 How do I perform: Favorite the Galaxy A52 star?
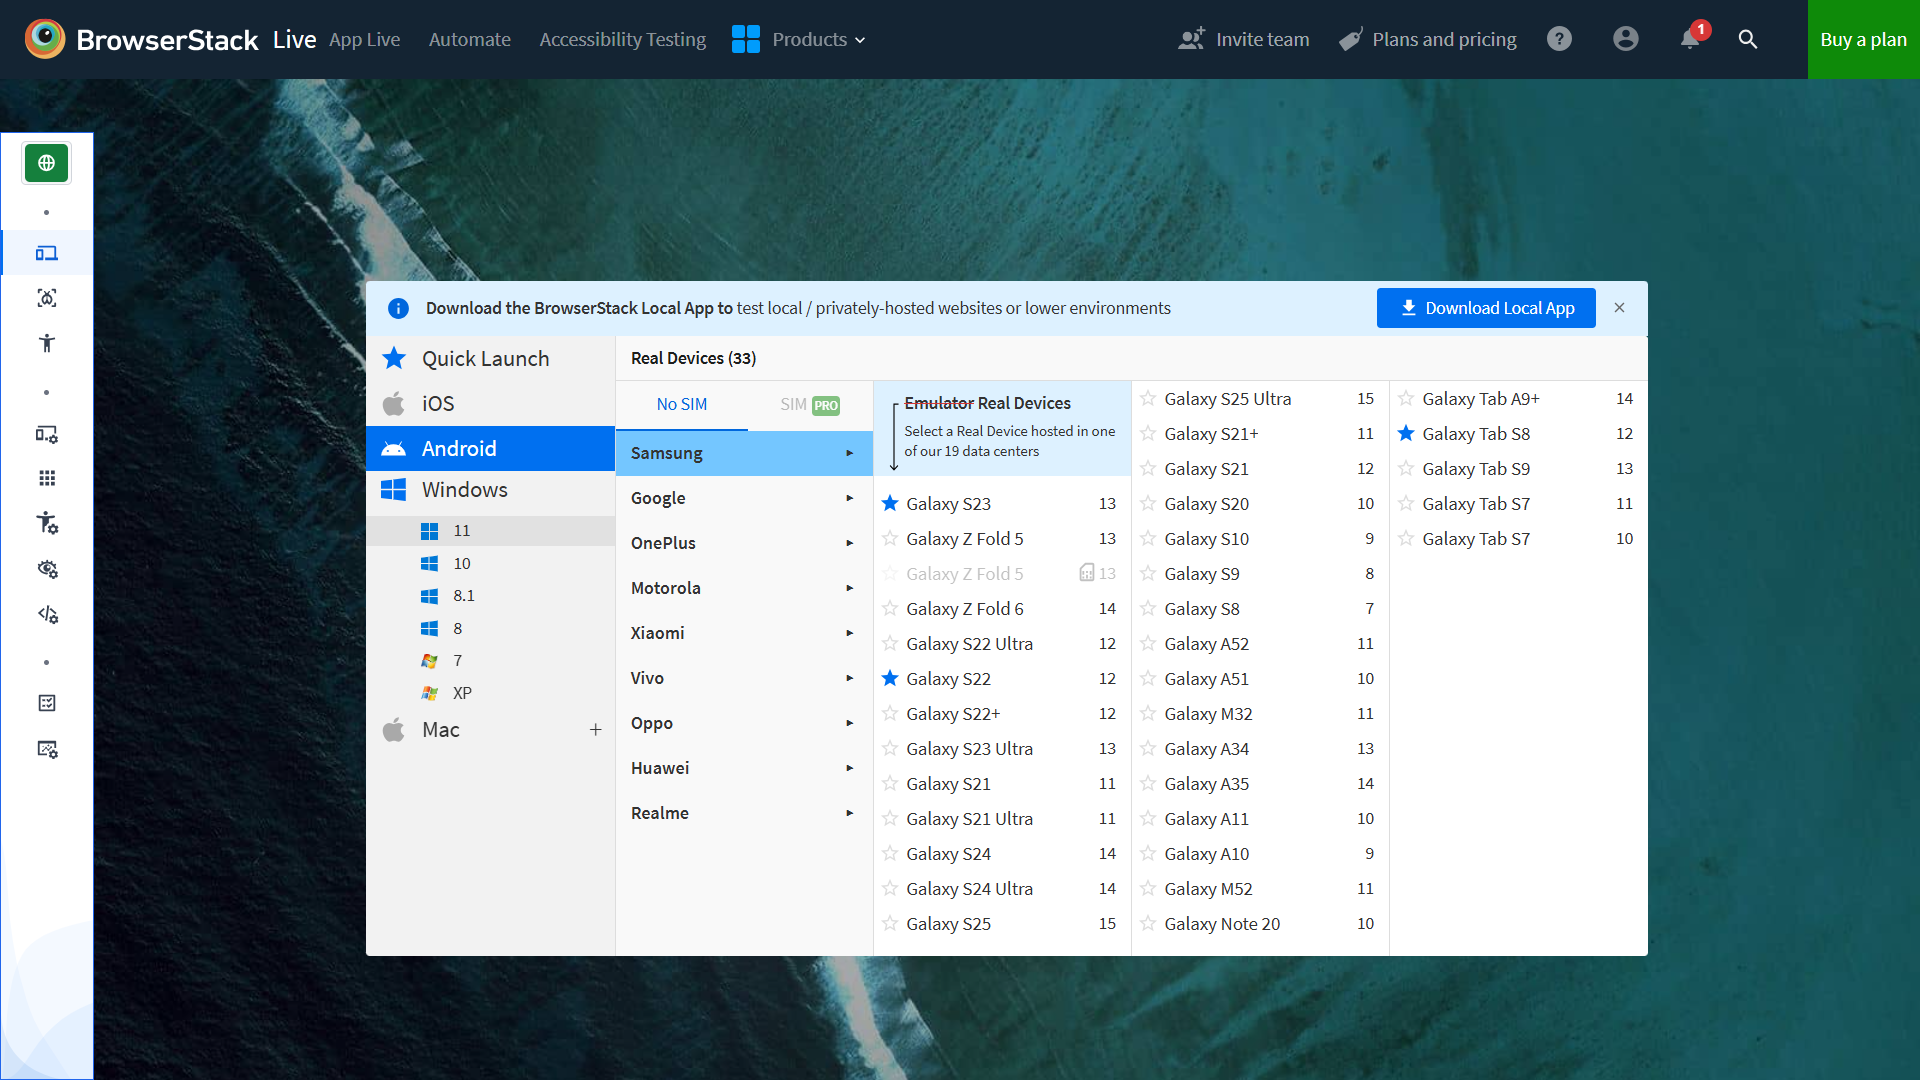1148,643
